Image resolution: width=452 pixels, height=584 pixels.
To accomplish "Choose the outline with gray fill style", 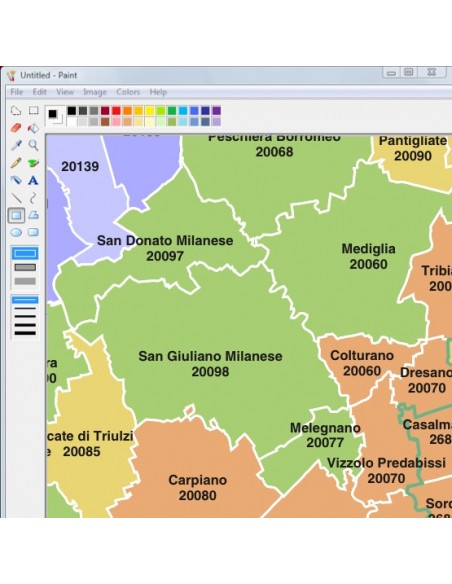I will tap(25, 267).
